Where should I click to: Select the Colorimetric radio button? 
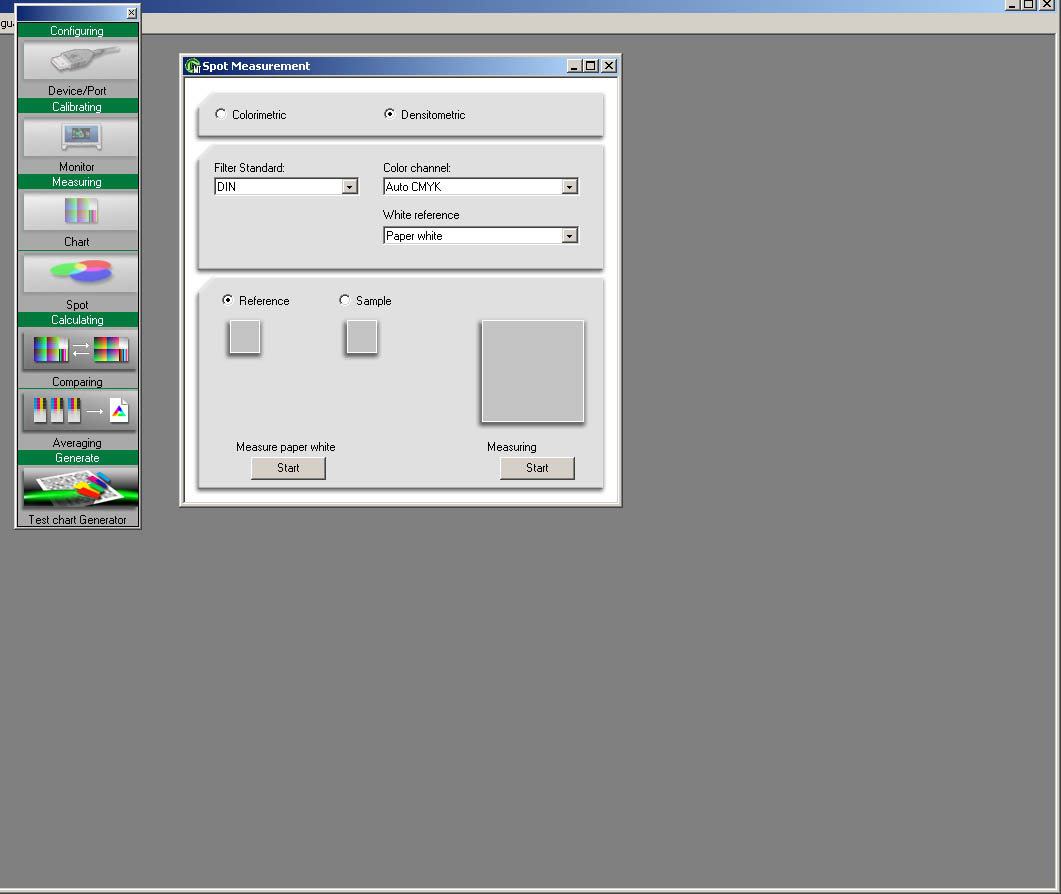coord(221,114)
